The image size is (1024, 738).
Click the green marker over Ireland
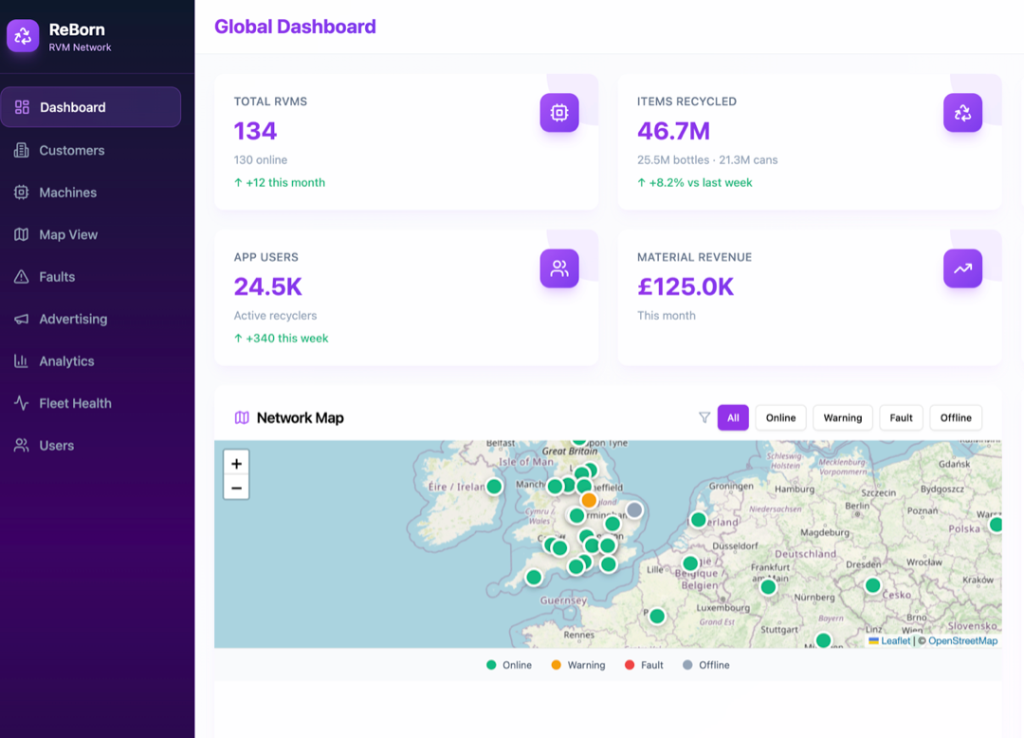pos(494,487)
